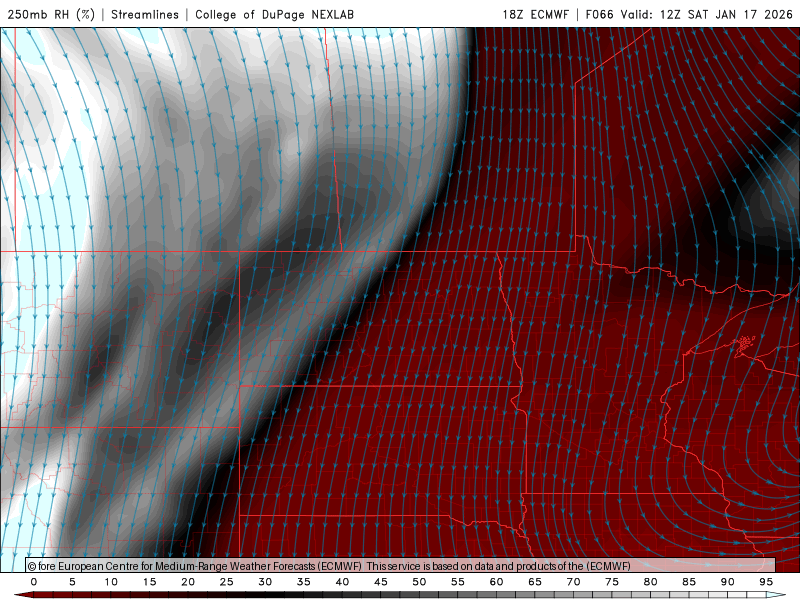Click the "95" value on the color scale
The height and width of the screenshot is (600, 800).
coord(766,582)
